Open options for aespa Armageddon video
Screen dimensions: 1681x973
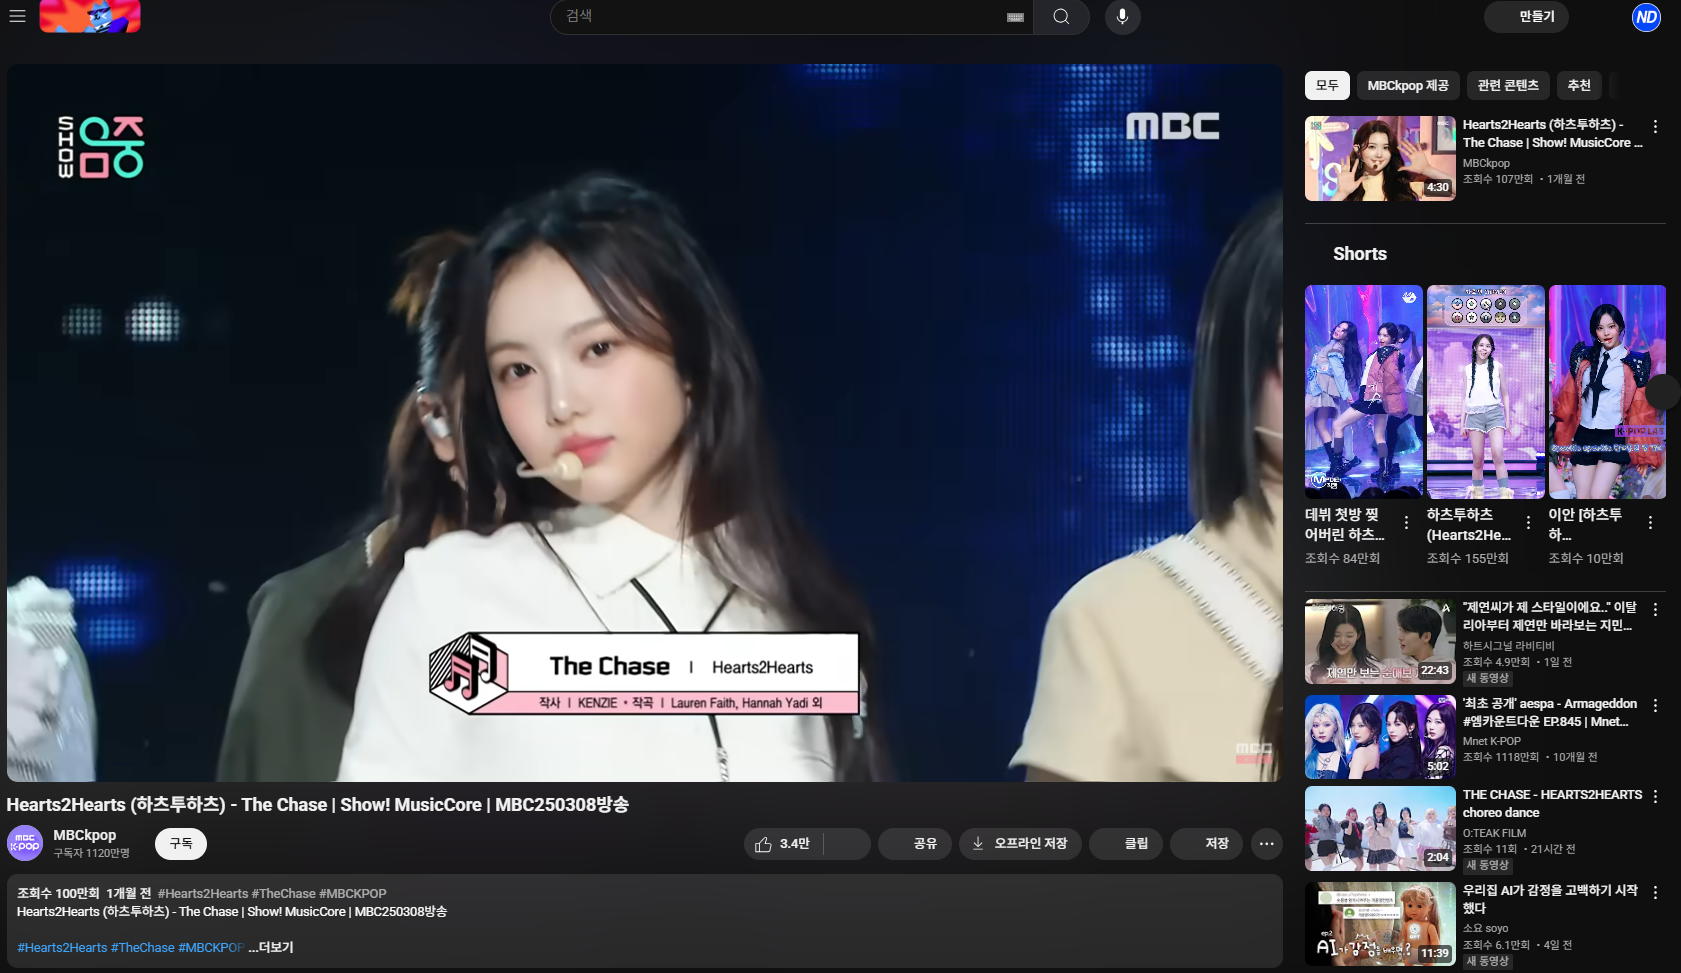(1655, 706)
